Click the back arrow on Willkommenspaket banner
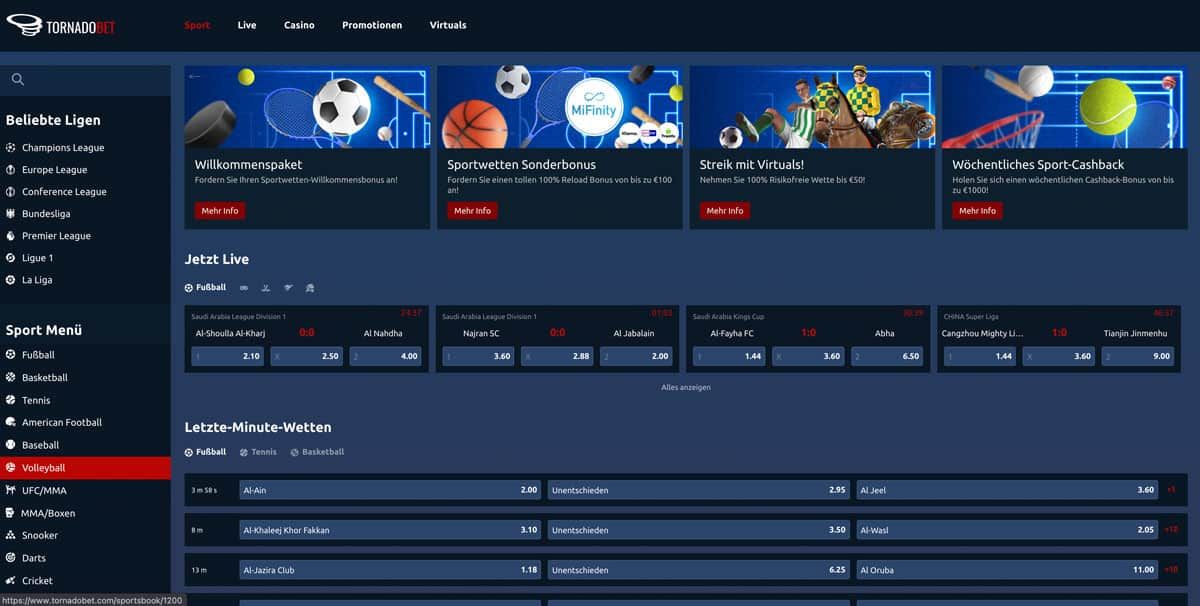 [x=195, y=77]
